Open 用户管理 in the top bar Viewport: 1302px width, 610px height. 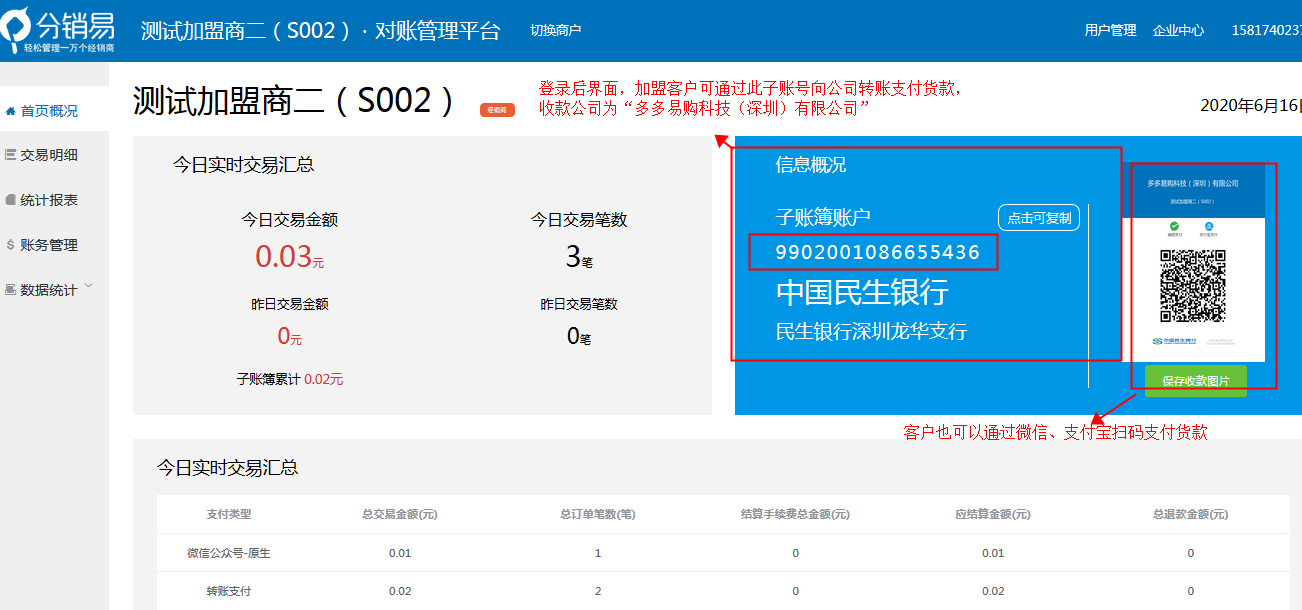click(x=1110, y=30)
